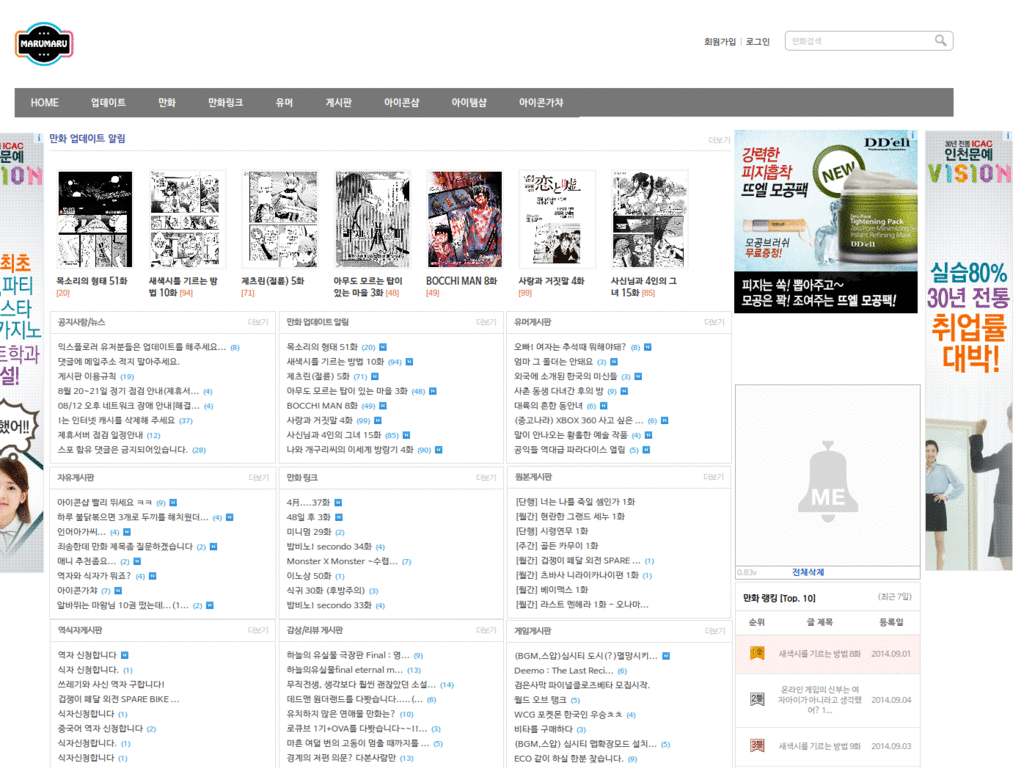Open BOCCHI MAN 8화 cover thumbnail
The image size is (1024, 768).
point(464,219)
